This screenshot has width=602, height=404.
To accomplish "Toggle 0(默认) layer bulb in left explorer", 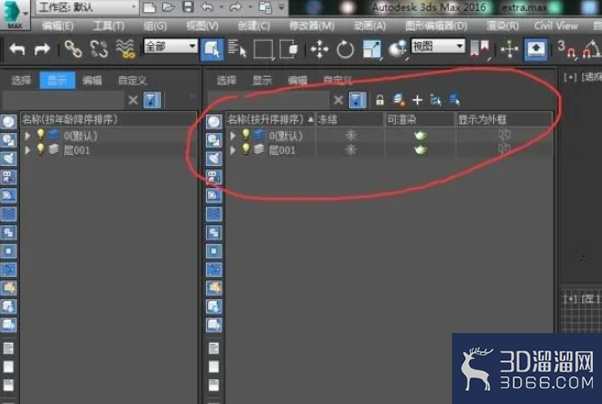I will 40,135.
